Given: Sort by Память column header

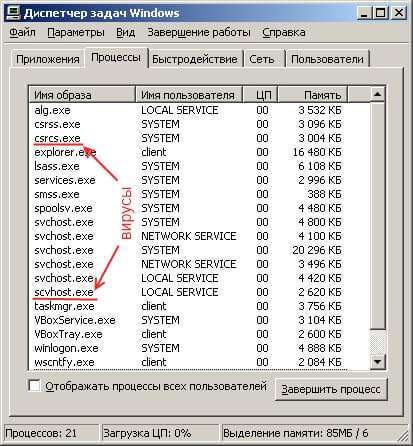Looking at the screenshot, I should (x=313, y=95).
